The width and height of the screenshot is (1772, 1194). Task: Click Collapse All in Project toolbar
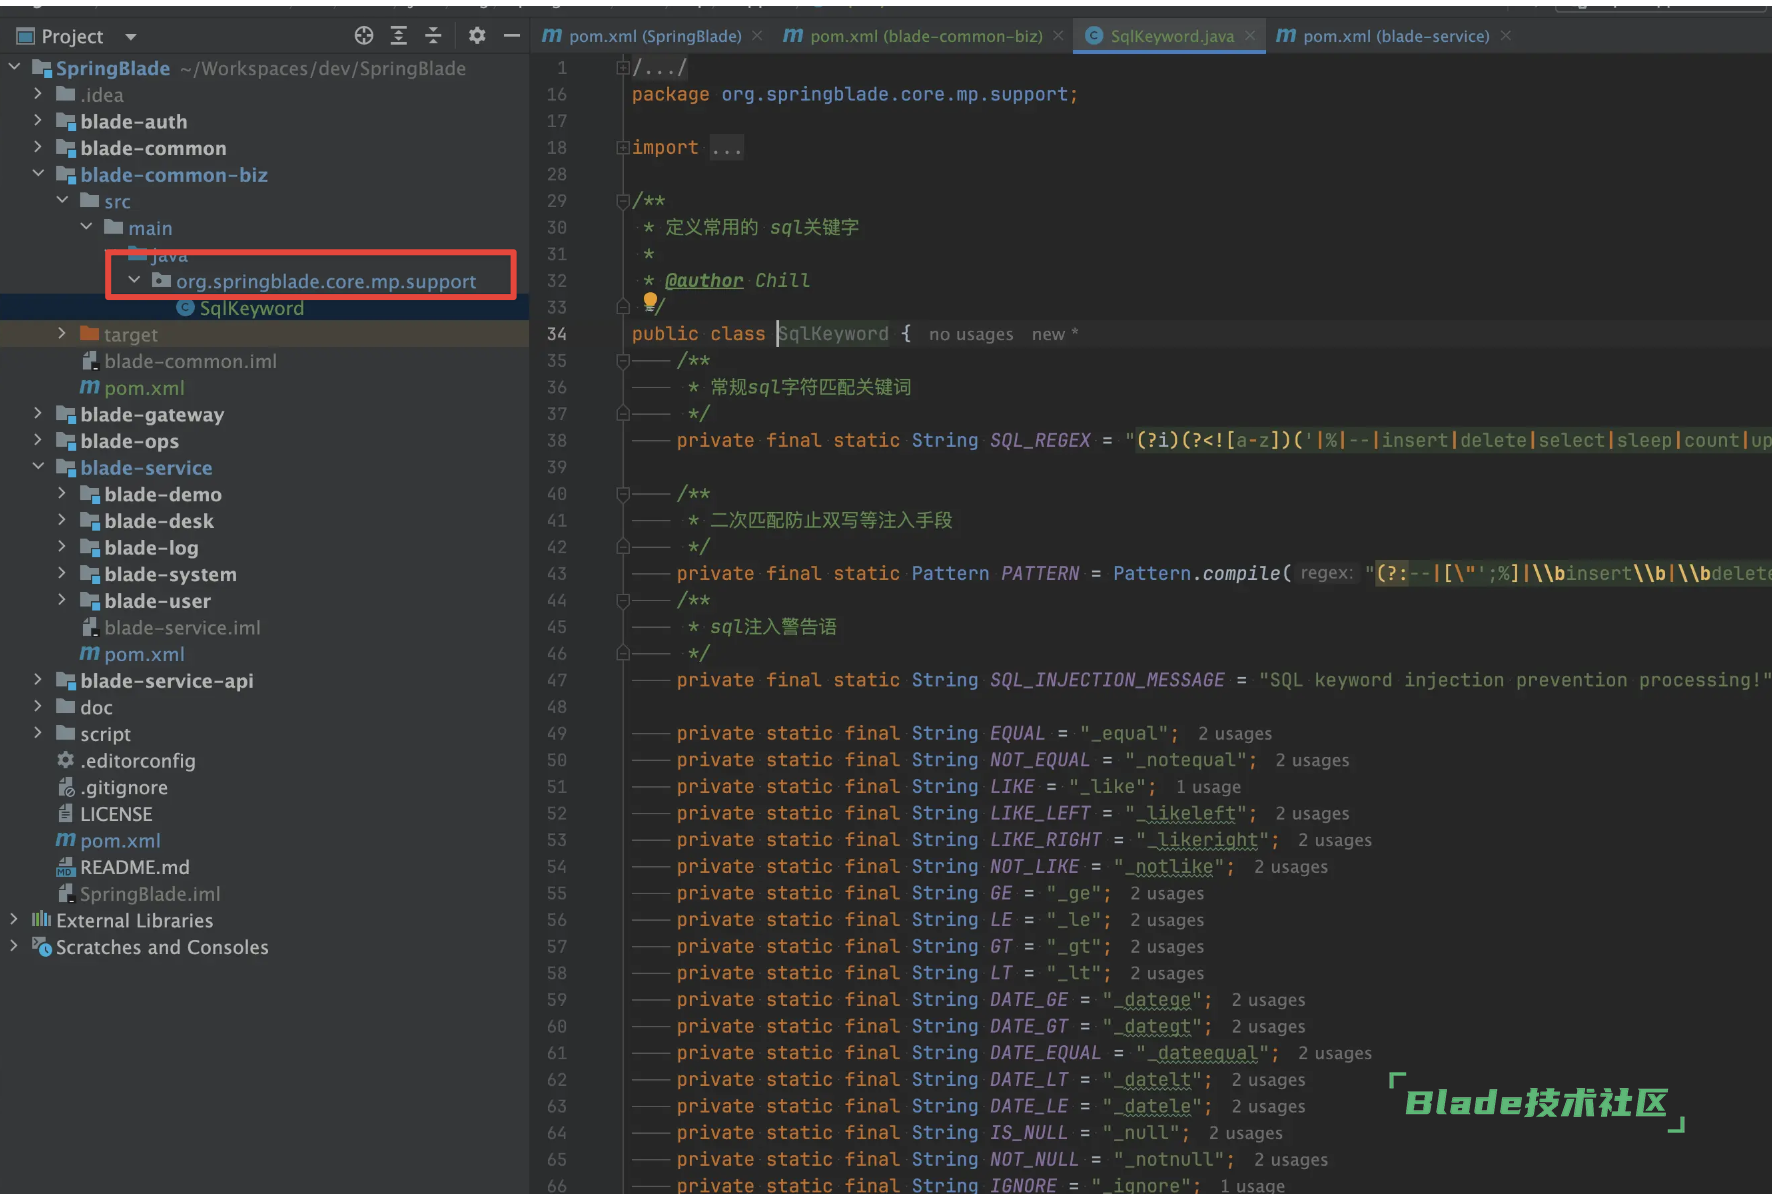(433, 36)
